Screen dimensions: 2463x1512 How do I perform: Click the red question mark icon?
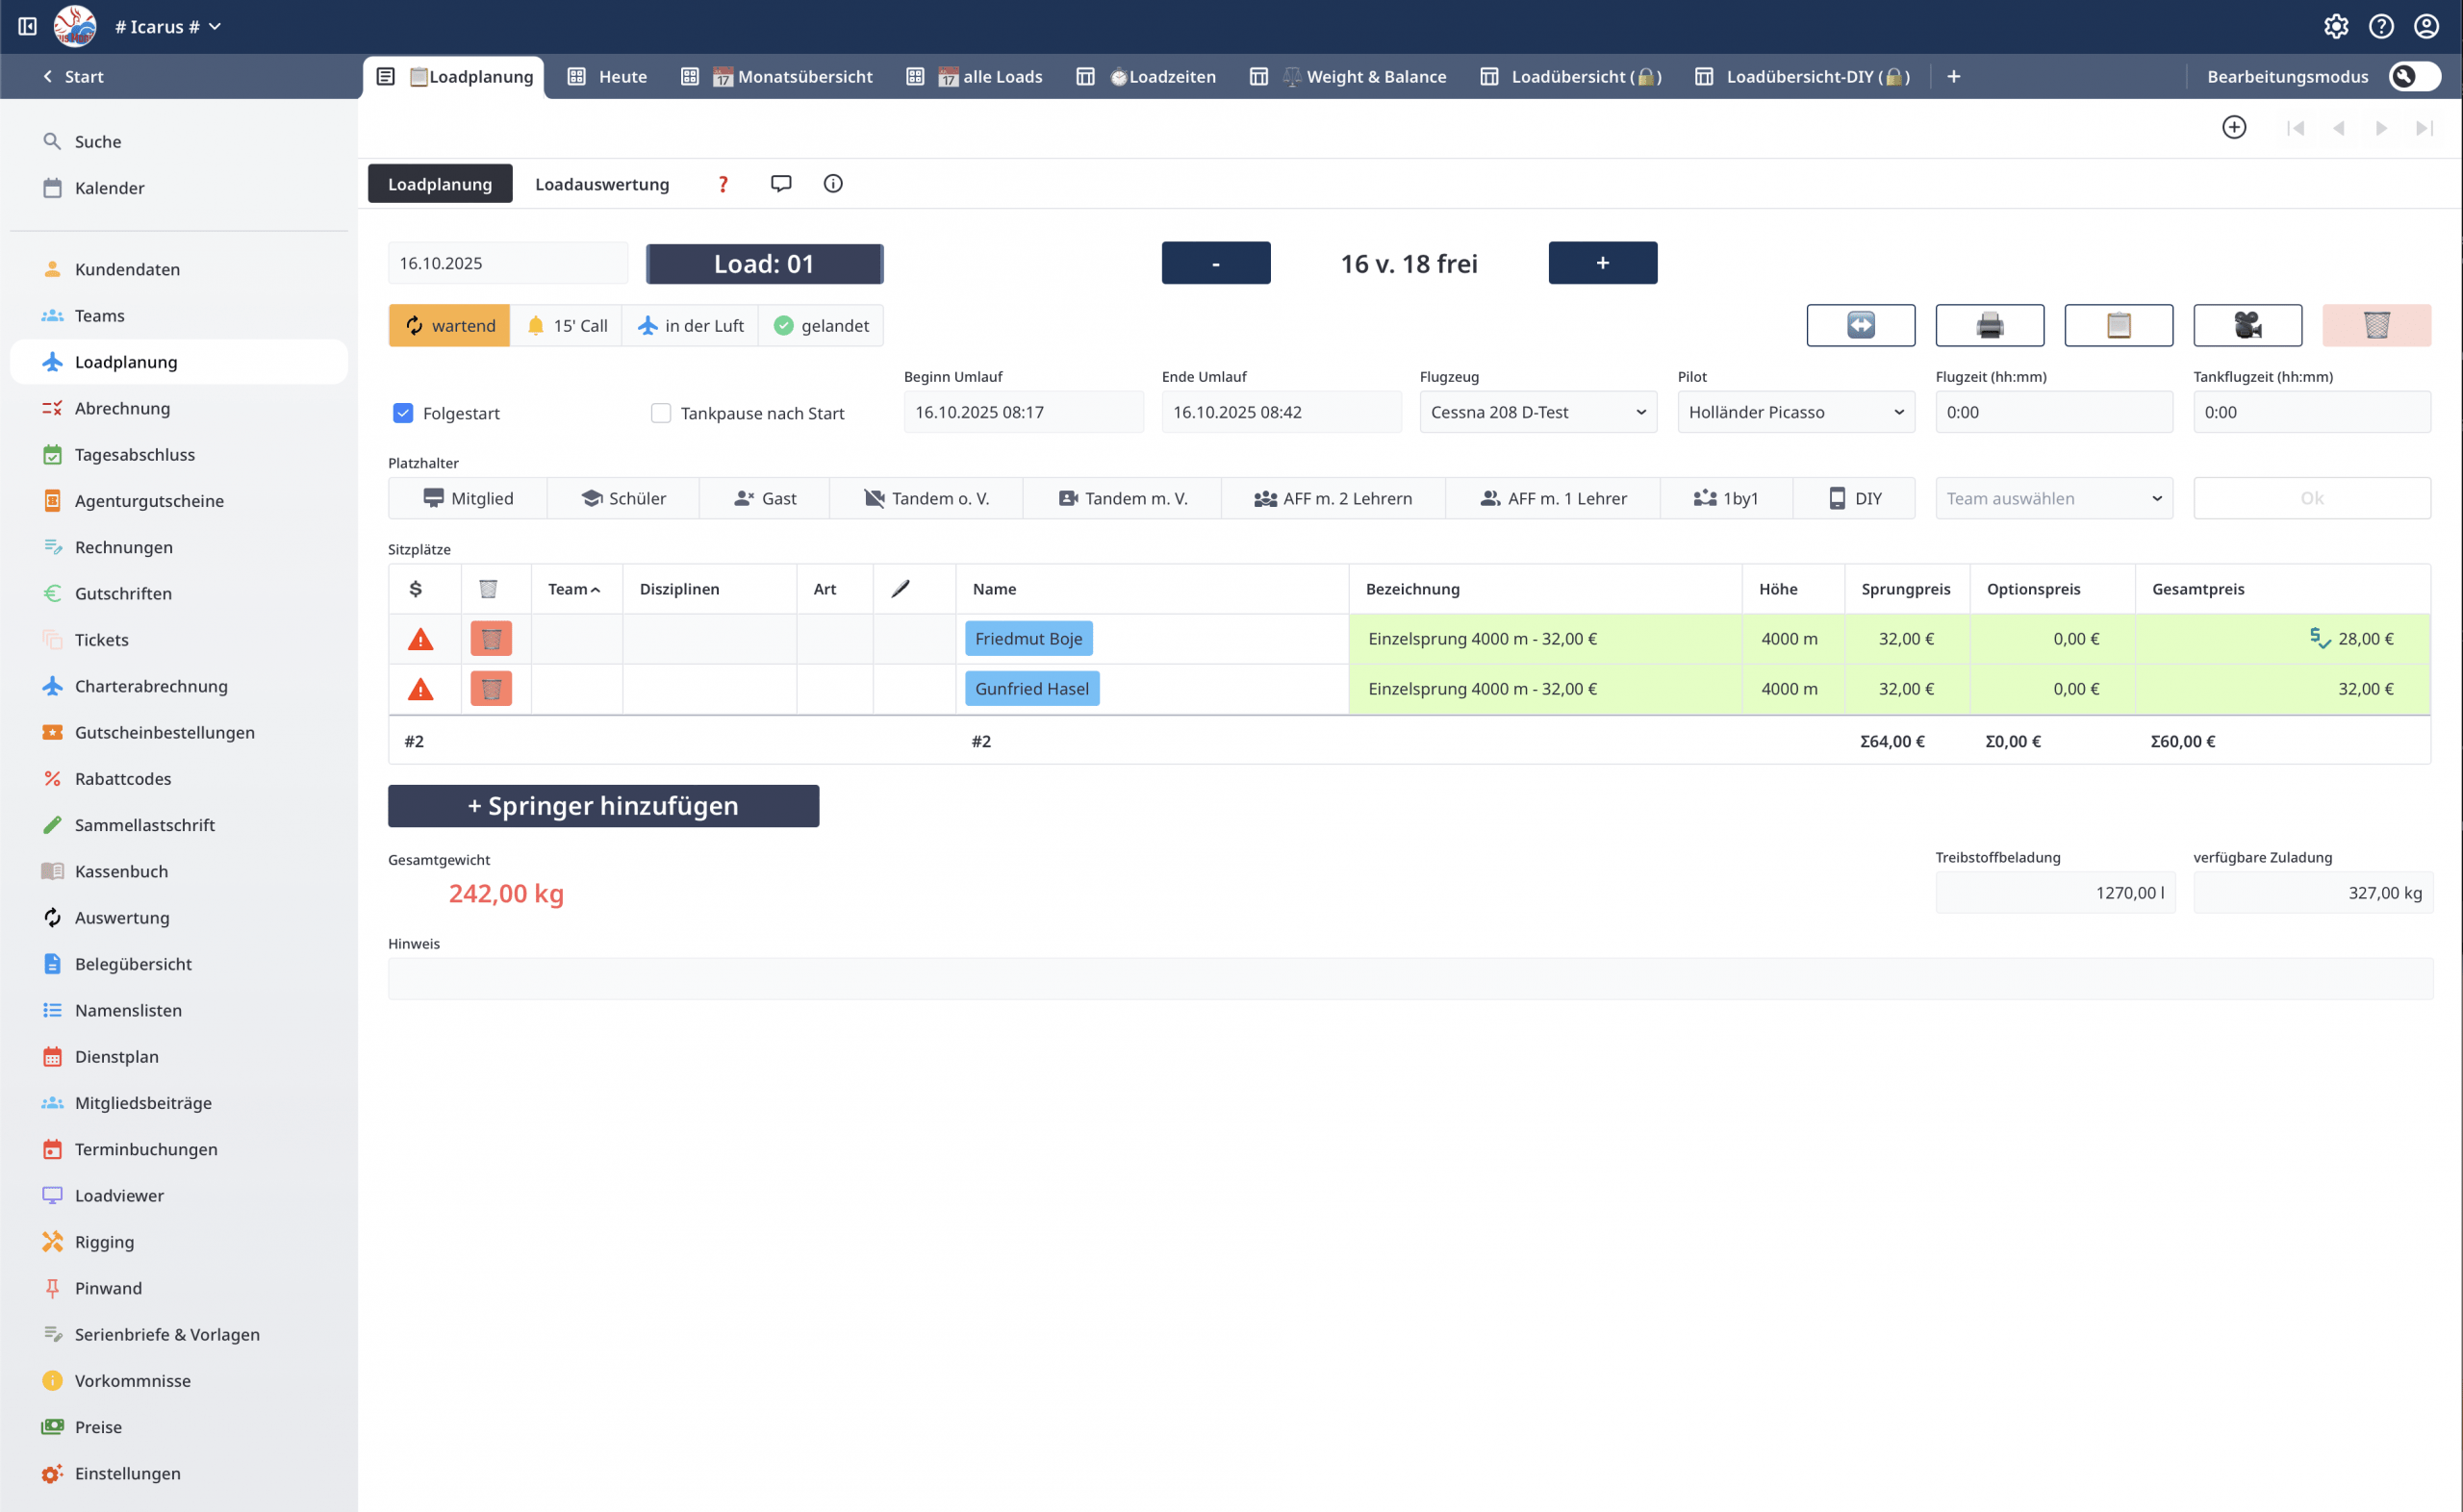[x=723, y=184]
